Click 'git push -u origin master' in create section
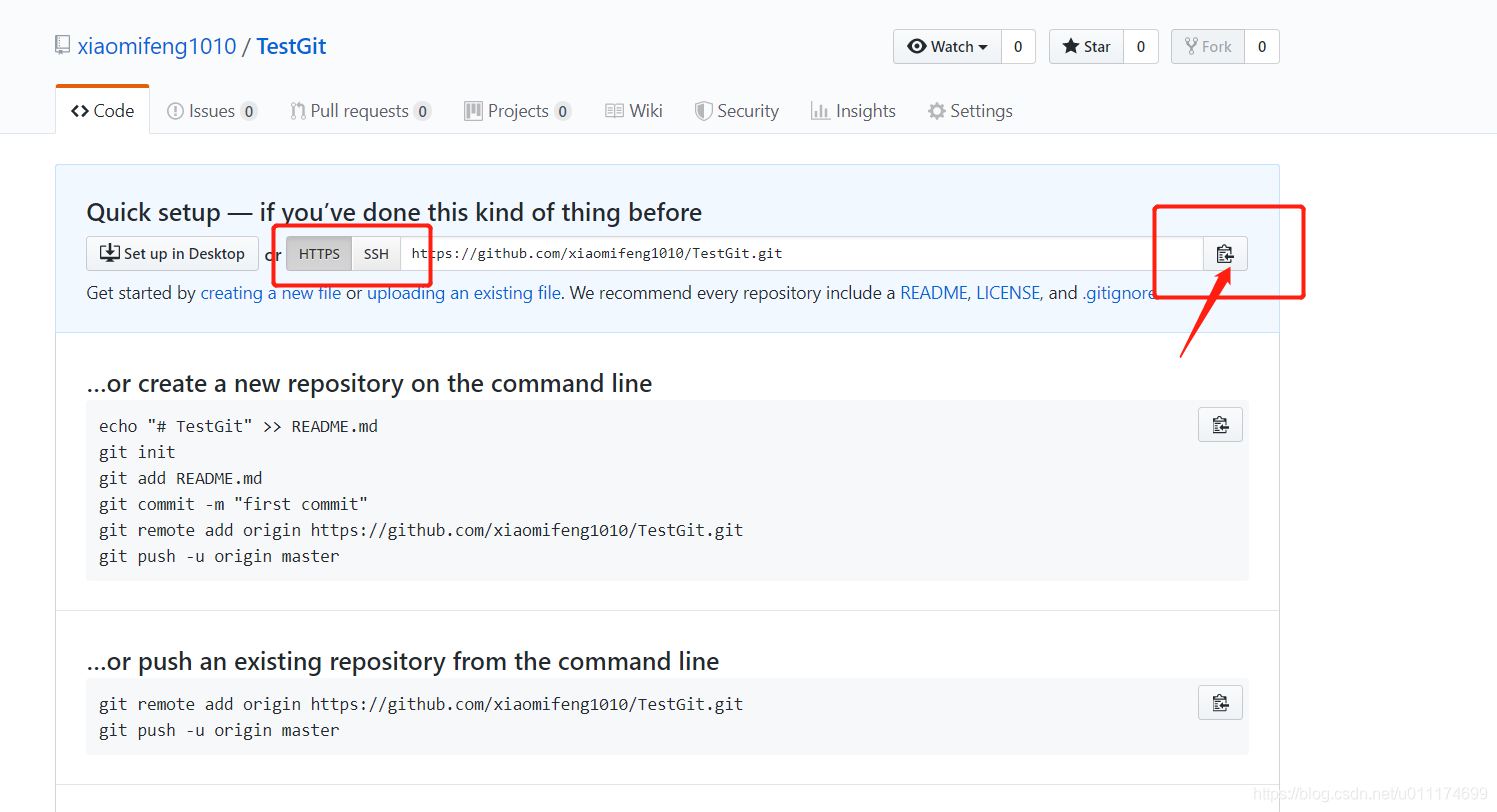Viewport: 1497px width, 812px height. (219, 556)
